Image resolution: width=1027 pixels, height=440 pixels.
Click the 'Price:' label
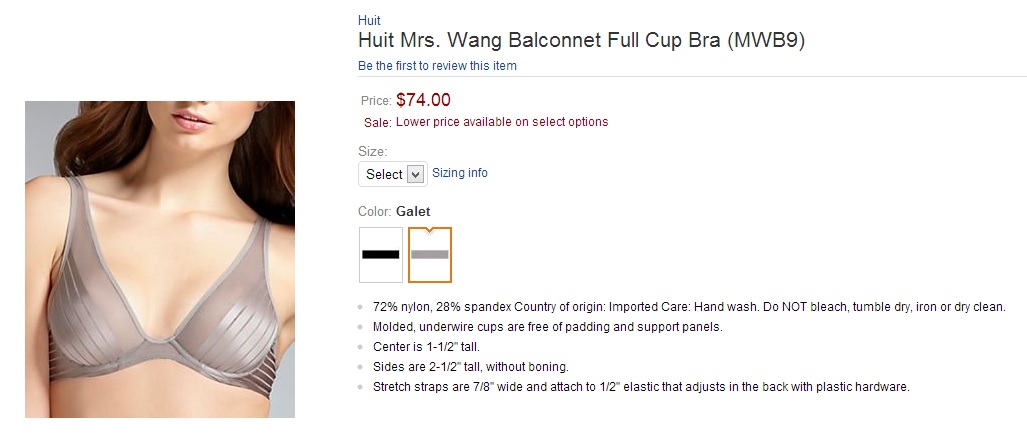point(375,101)
